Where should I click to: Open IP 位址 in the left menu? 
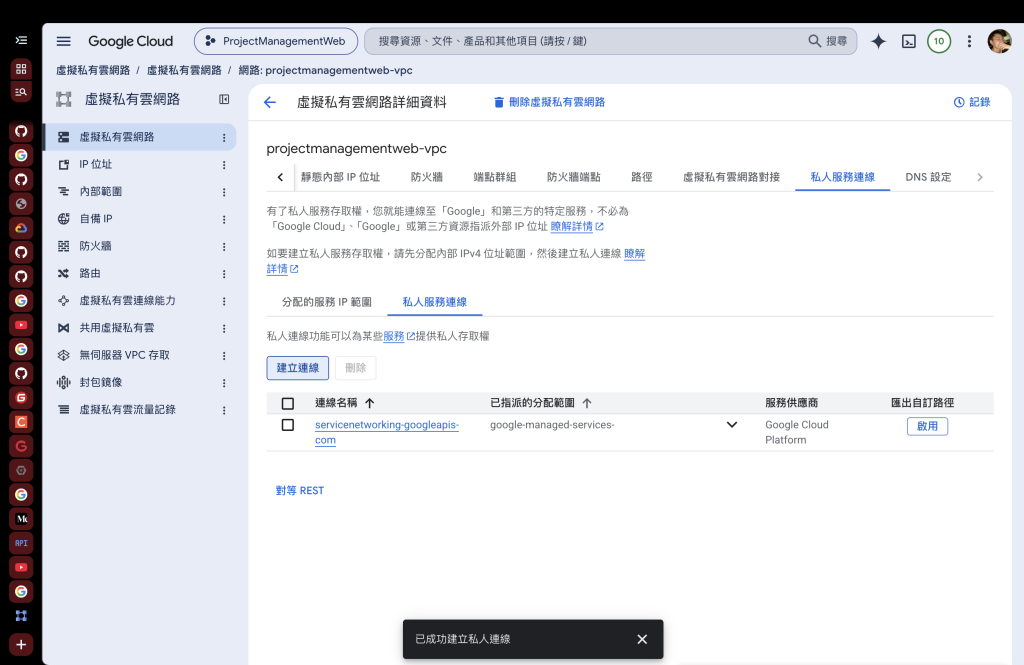click(95, 165)
